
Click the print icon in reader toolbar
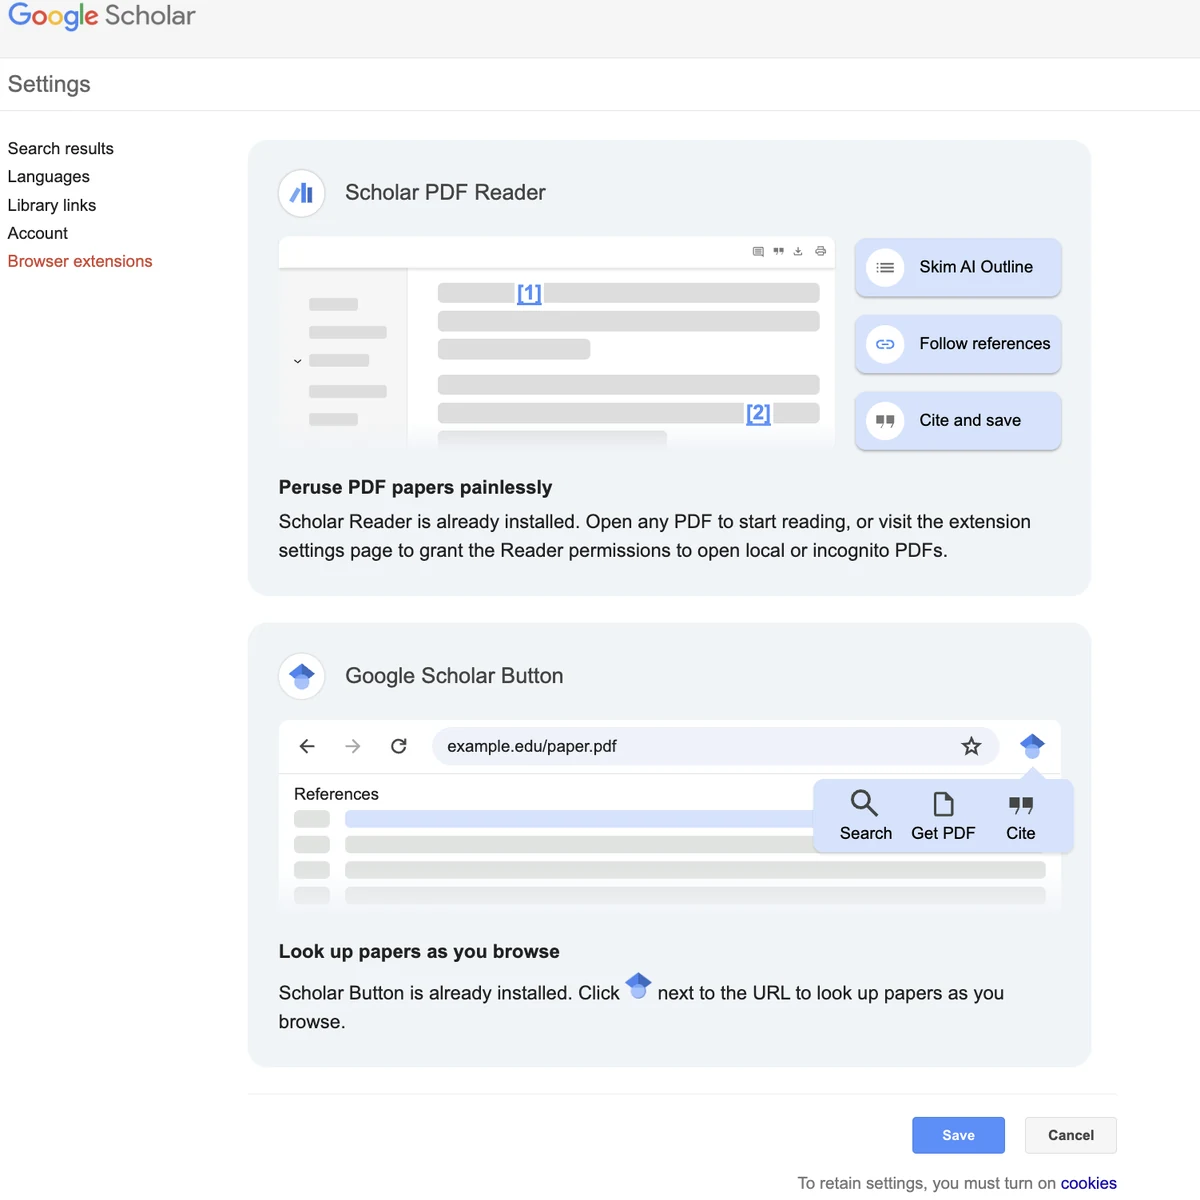point(820,251)
